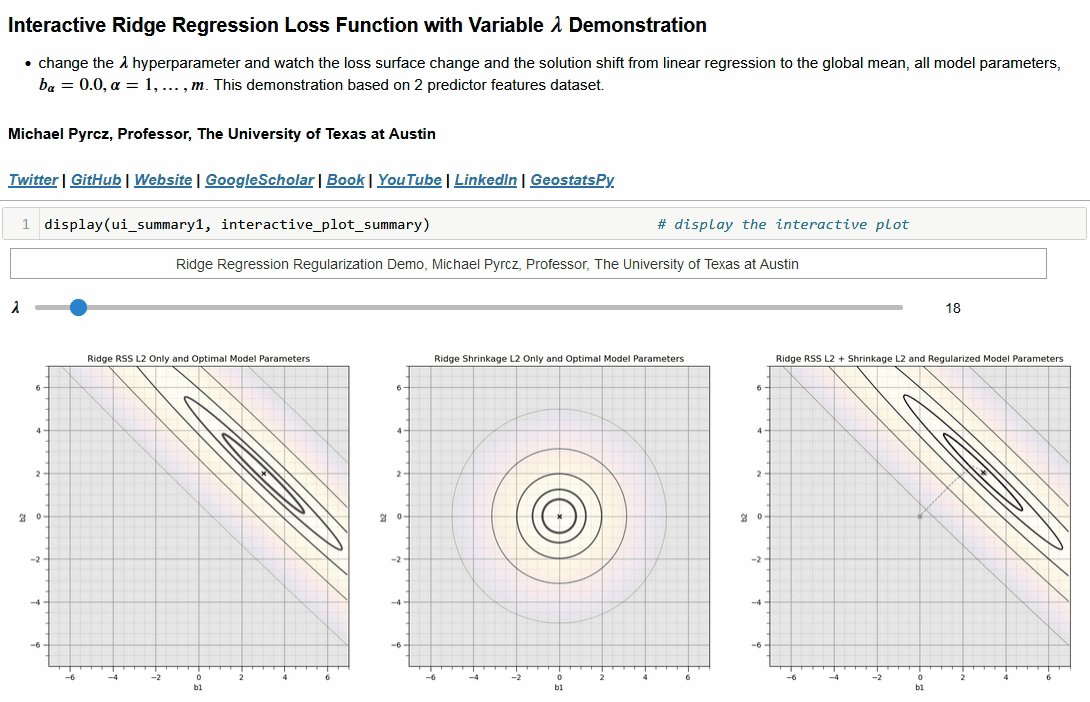Click the code cell line number 1
Screen dimensions: 1090x702
(26, 225)
